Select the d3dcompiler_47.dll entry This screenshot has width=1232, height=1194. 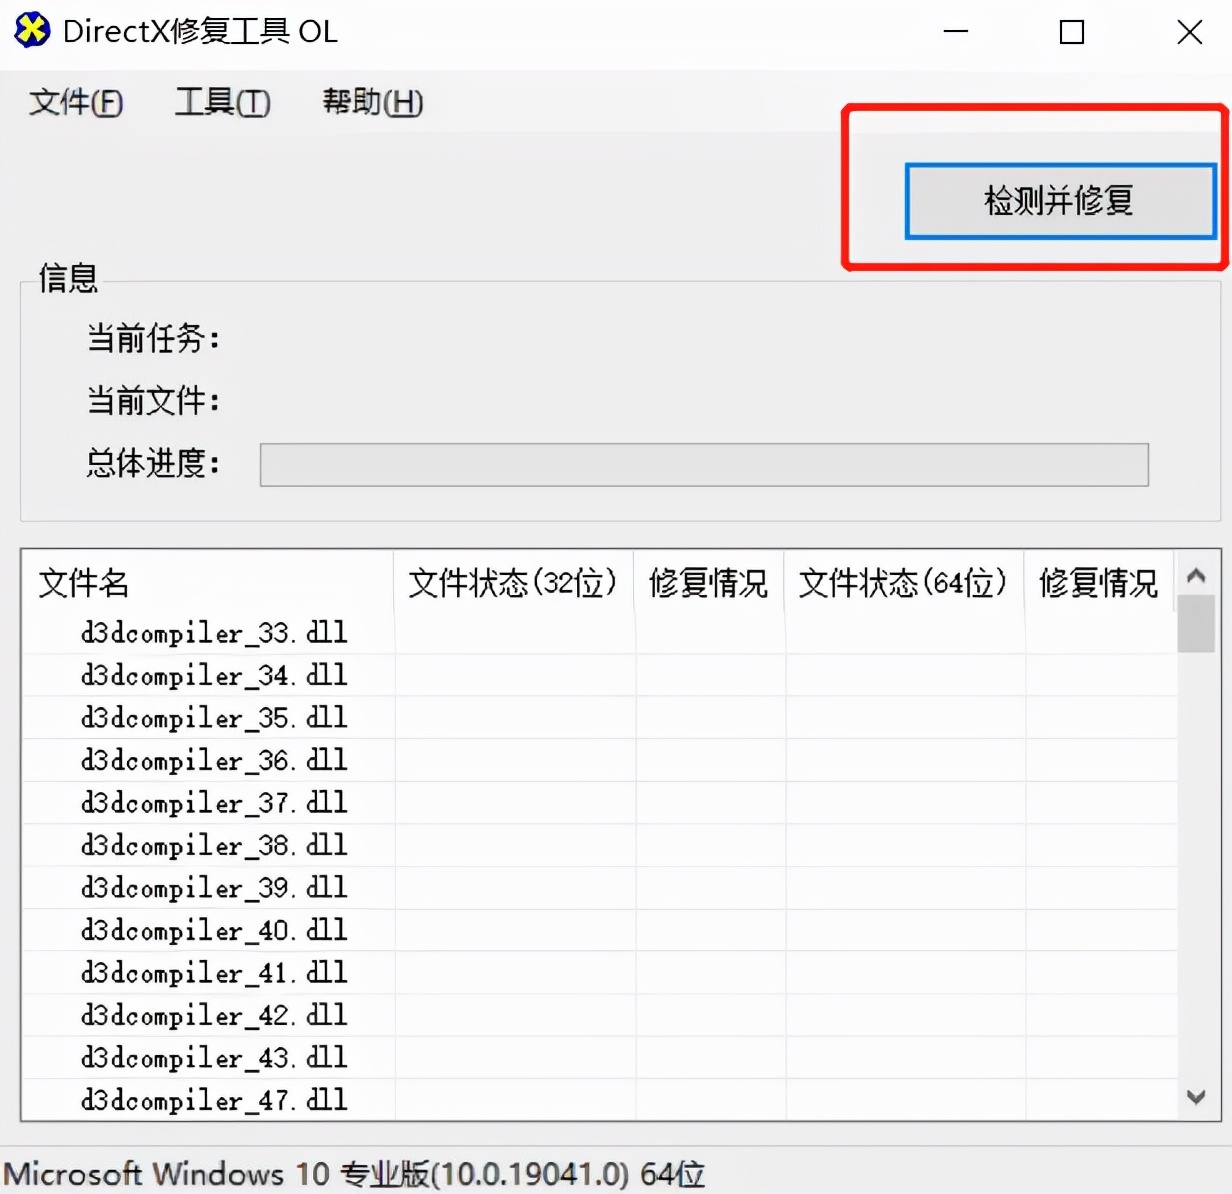[213, 1100]
